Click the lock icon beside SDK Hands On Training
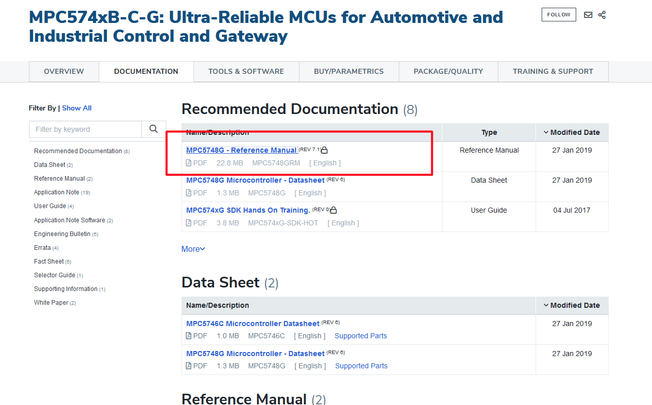 pos(333,209)
